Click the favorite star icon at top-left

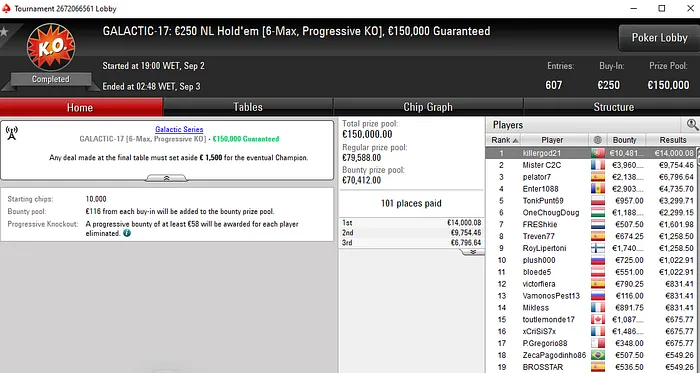(4, 31)
